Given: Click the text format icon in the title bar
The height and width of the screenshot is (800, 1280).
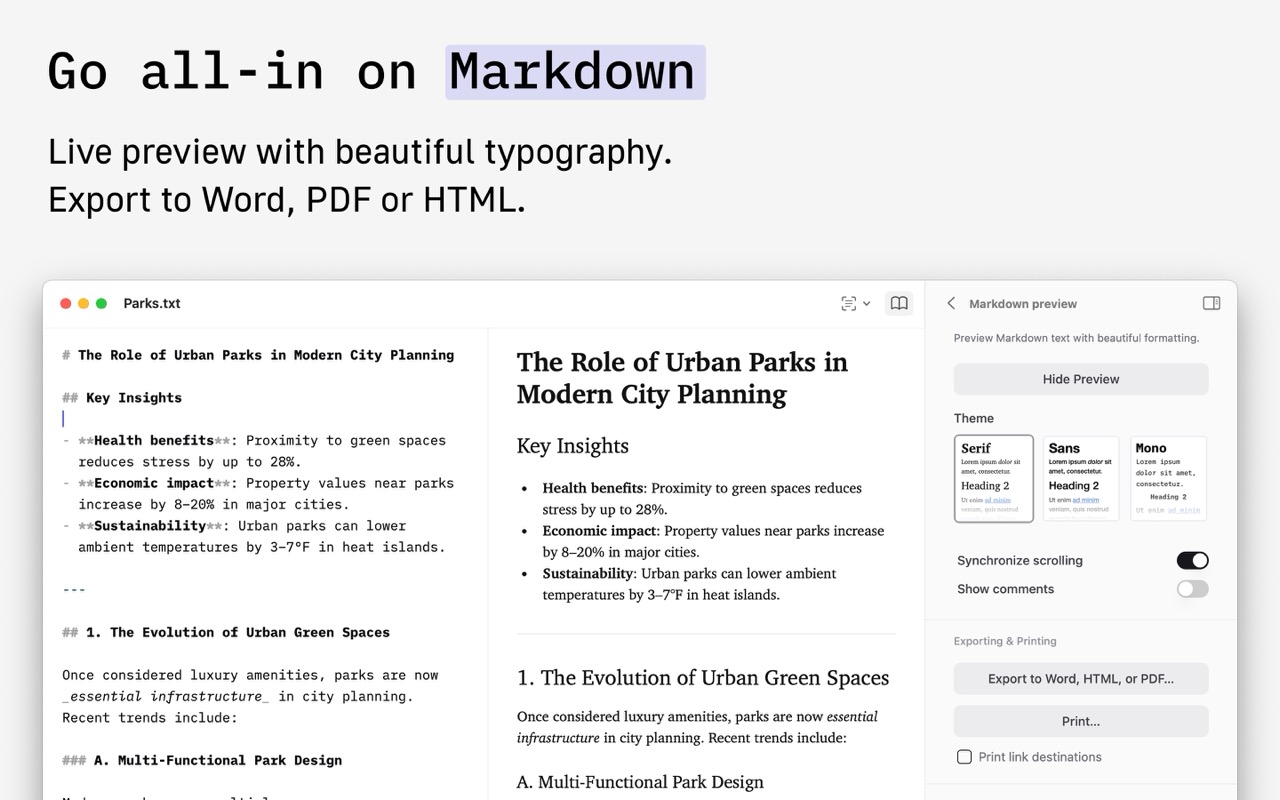Looking at the screenshot, I should pos(848,303).
